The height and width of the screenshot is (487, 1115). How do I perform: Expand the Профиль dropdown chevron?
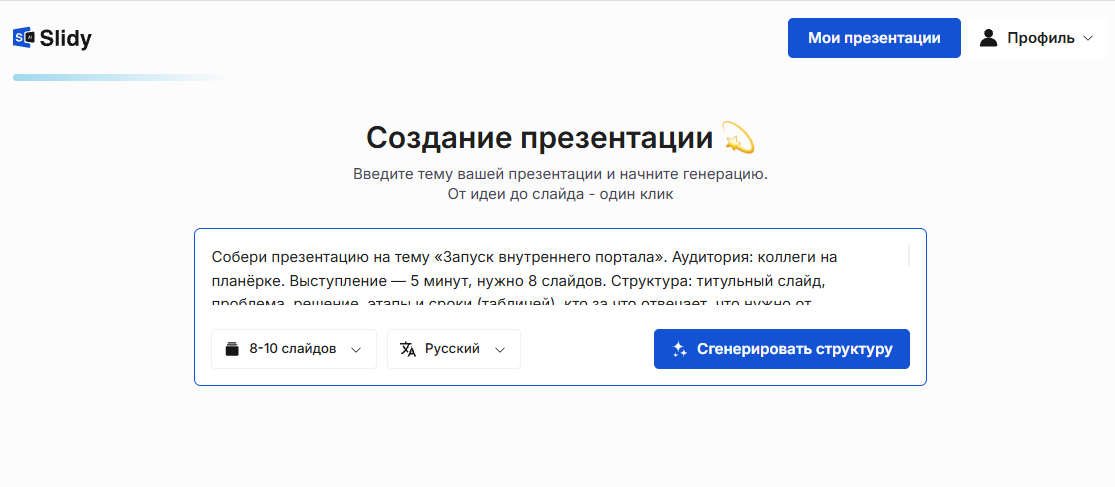tap(1087, 38)
